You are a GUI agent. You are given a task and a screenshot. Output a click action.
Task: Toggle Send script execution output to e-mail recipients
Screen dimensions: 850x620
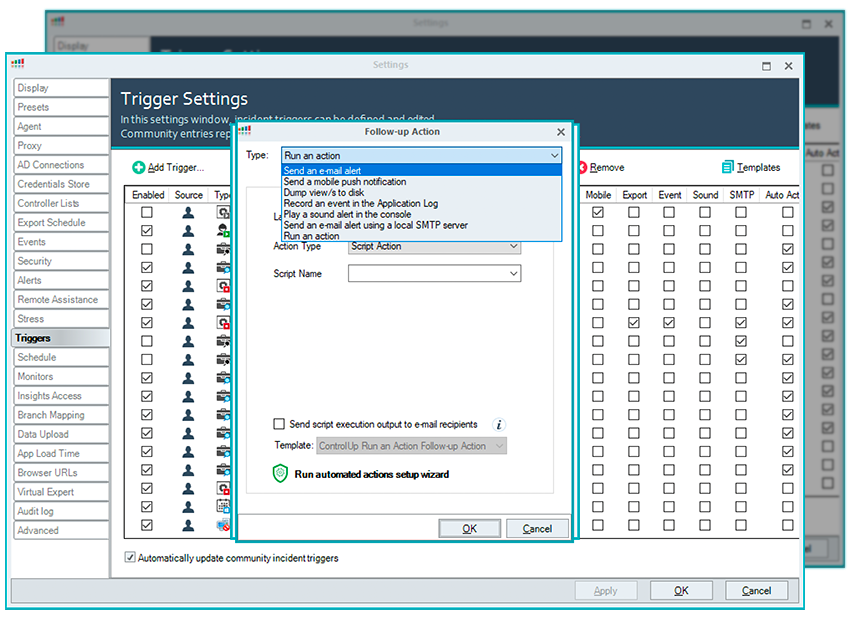point(279,424)
